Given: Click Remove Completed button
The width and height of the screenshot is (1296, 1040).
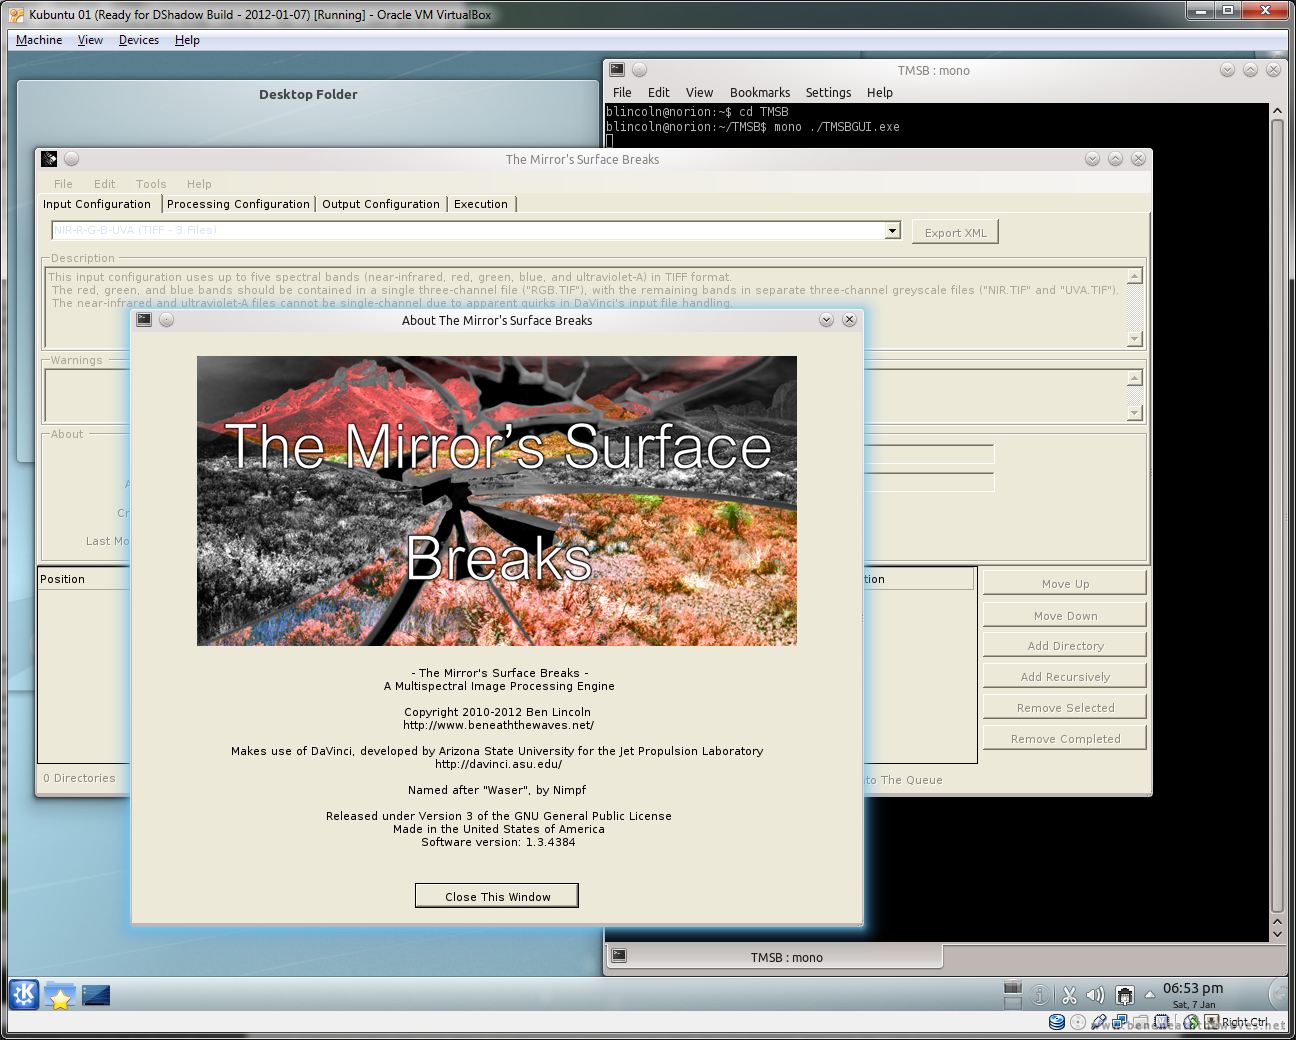Looking at the screenshot, I should [x=1065, y=738].
